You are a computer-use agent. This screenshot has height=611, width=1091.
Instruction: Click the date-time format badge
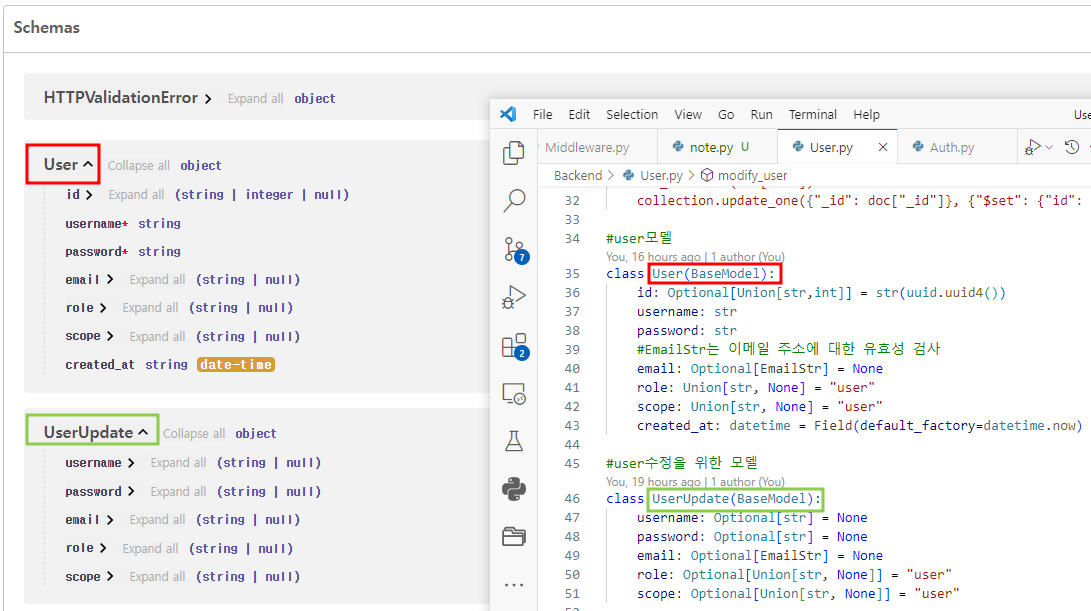236,365
